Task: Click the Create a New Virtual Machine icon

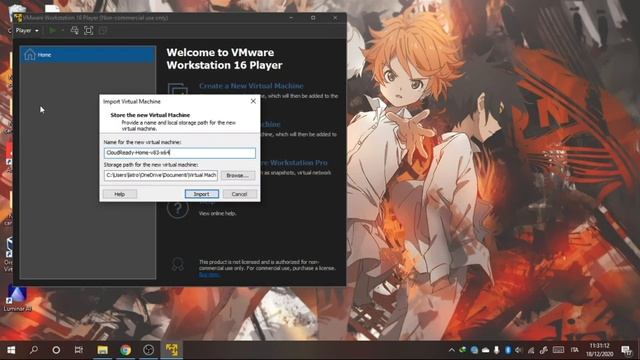Action: pyautogui.click(x=178, y=90)
